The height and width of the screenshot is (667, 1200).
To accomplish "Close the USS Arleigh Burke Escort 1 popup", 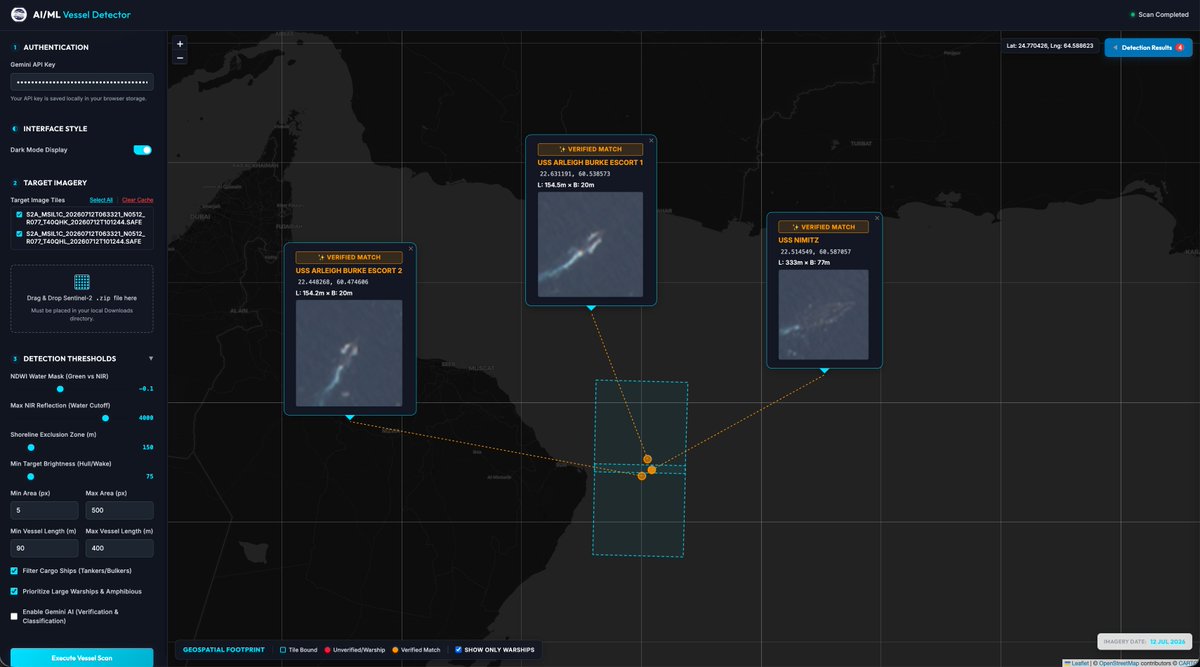I will (x=651, y=140).
